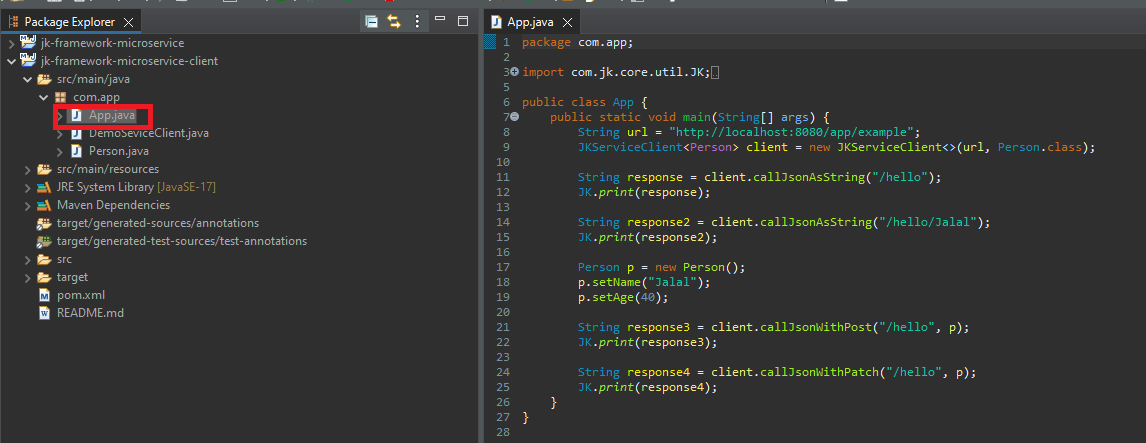Click the target/generated-sources/annotations folder icon

click(44, 223)
